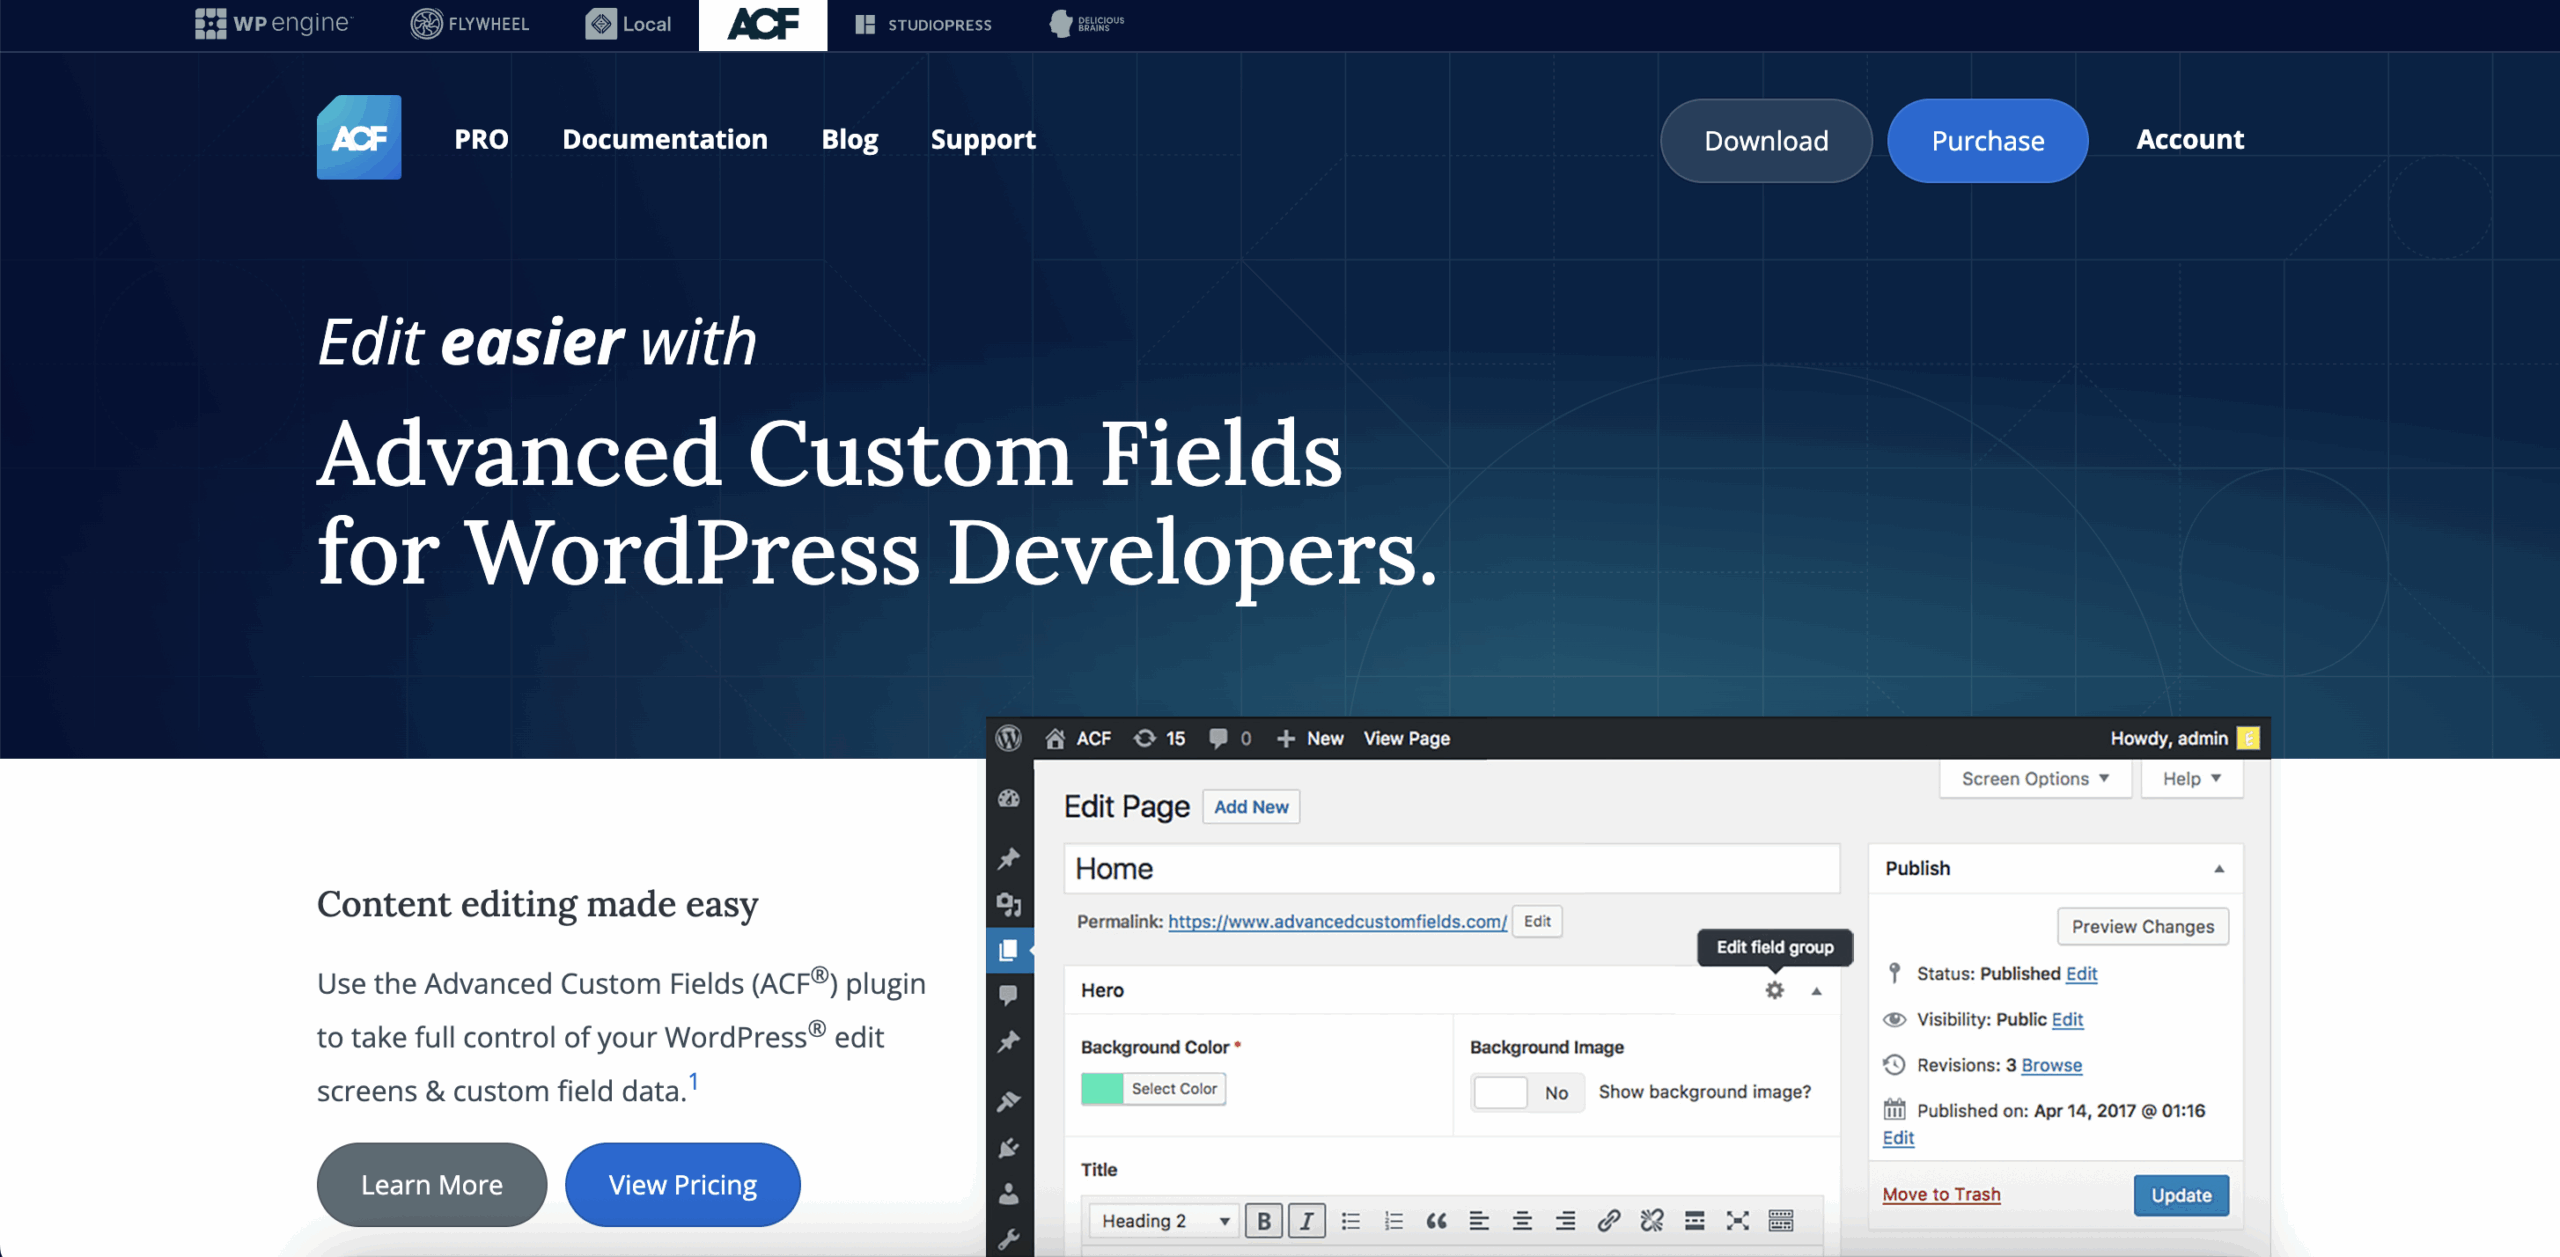Screen dimensions: 2560x1257
Task: Expand the Help dropdown
Action: click(x=2191, y=778)
